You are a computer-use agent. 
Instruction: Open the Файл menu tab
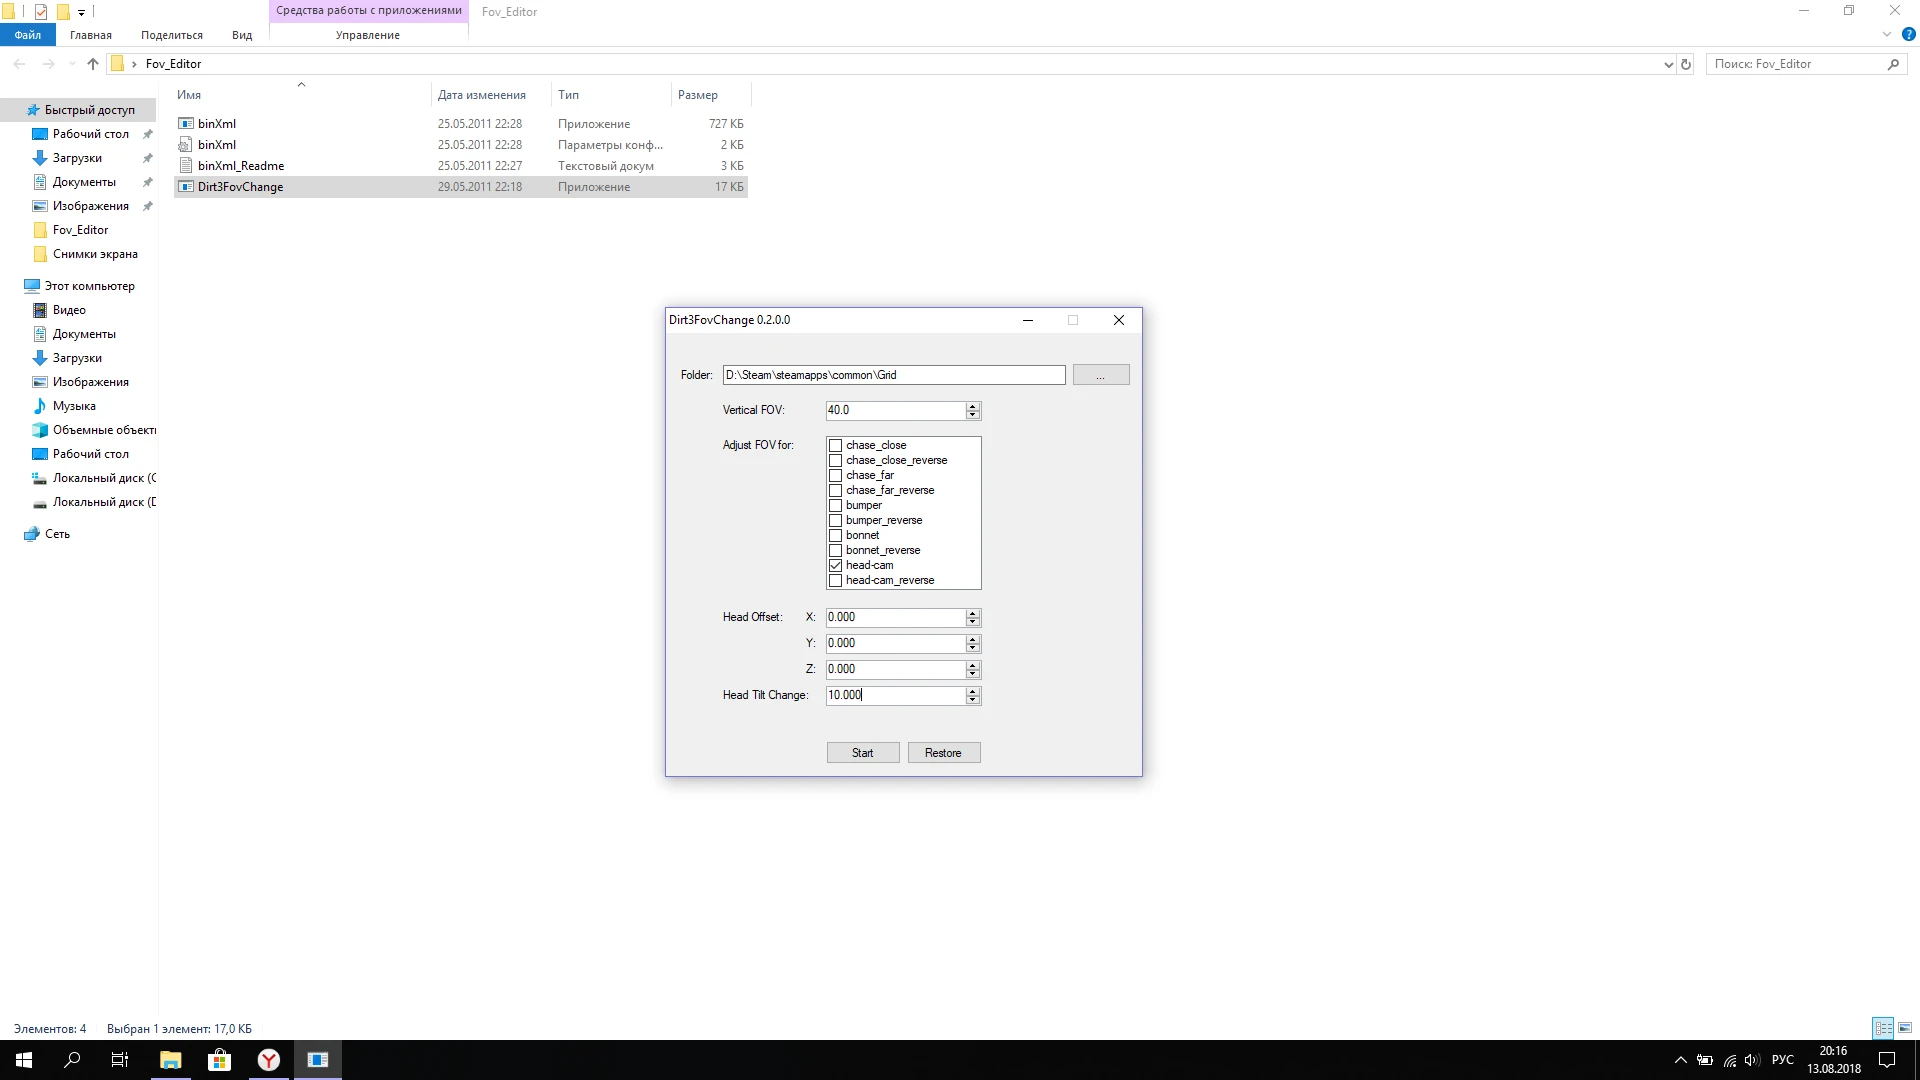(28, 35)
